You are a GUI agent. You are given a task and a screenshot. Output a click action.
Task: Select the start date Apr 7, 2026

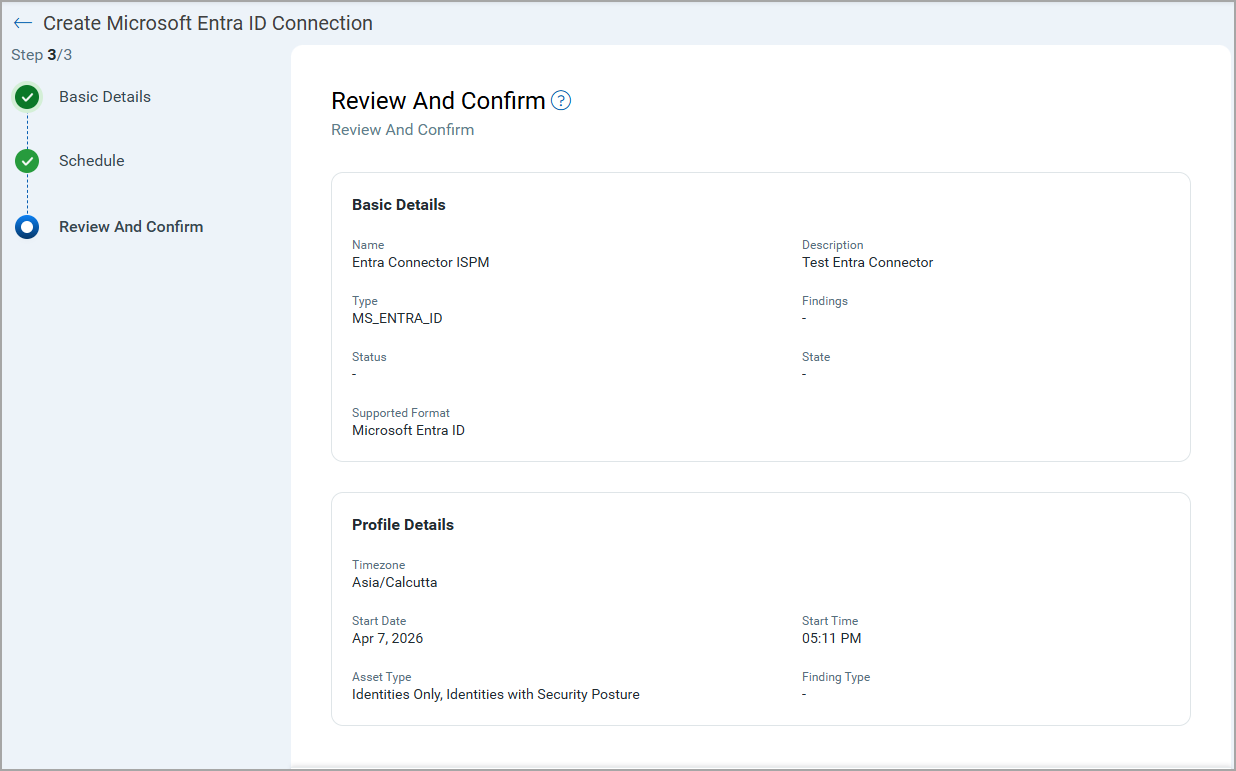pyautogui.click(x=388, y=639)
